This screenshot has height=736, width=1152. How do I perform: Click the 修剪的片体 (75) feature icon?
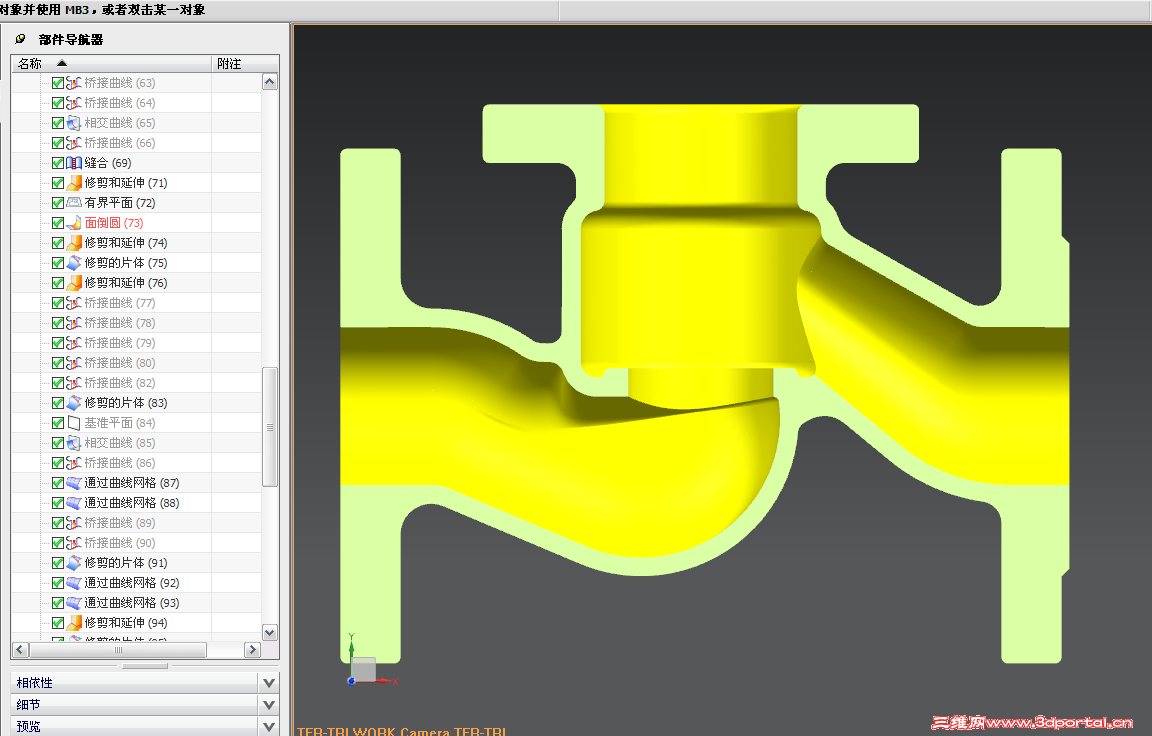[x=74, y=263]
